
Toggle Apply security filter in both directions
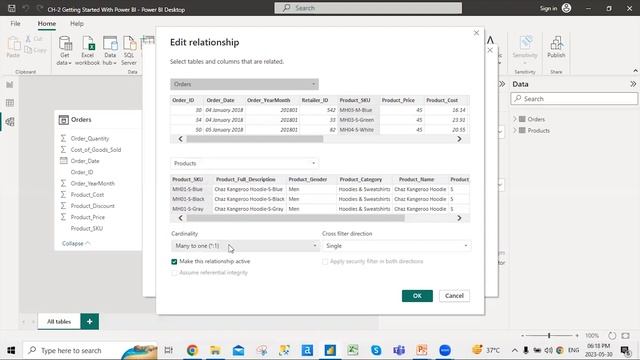click(325, 262)
